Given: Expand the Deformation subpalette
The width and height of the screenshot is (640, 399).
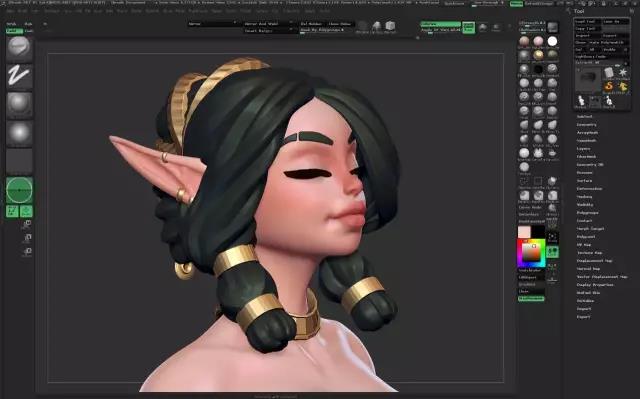Looking at the screenshot, I should (589, 189).
